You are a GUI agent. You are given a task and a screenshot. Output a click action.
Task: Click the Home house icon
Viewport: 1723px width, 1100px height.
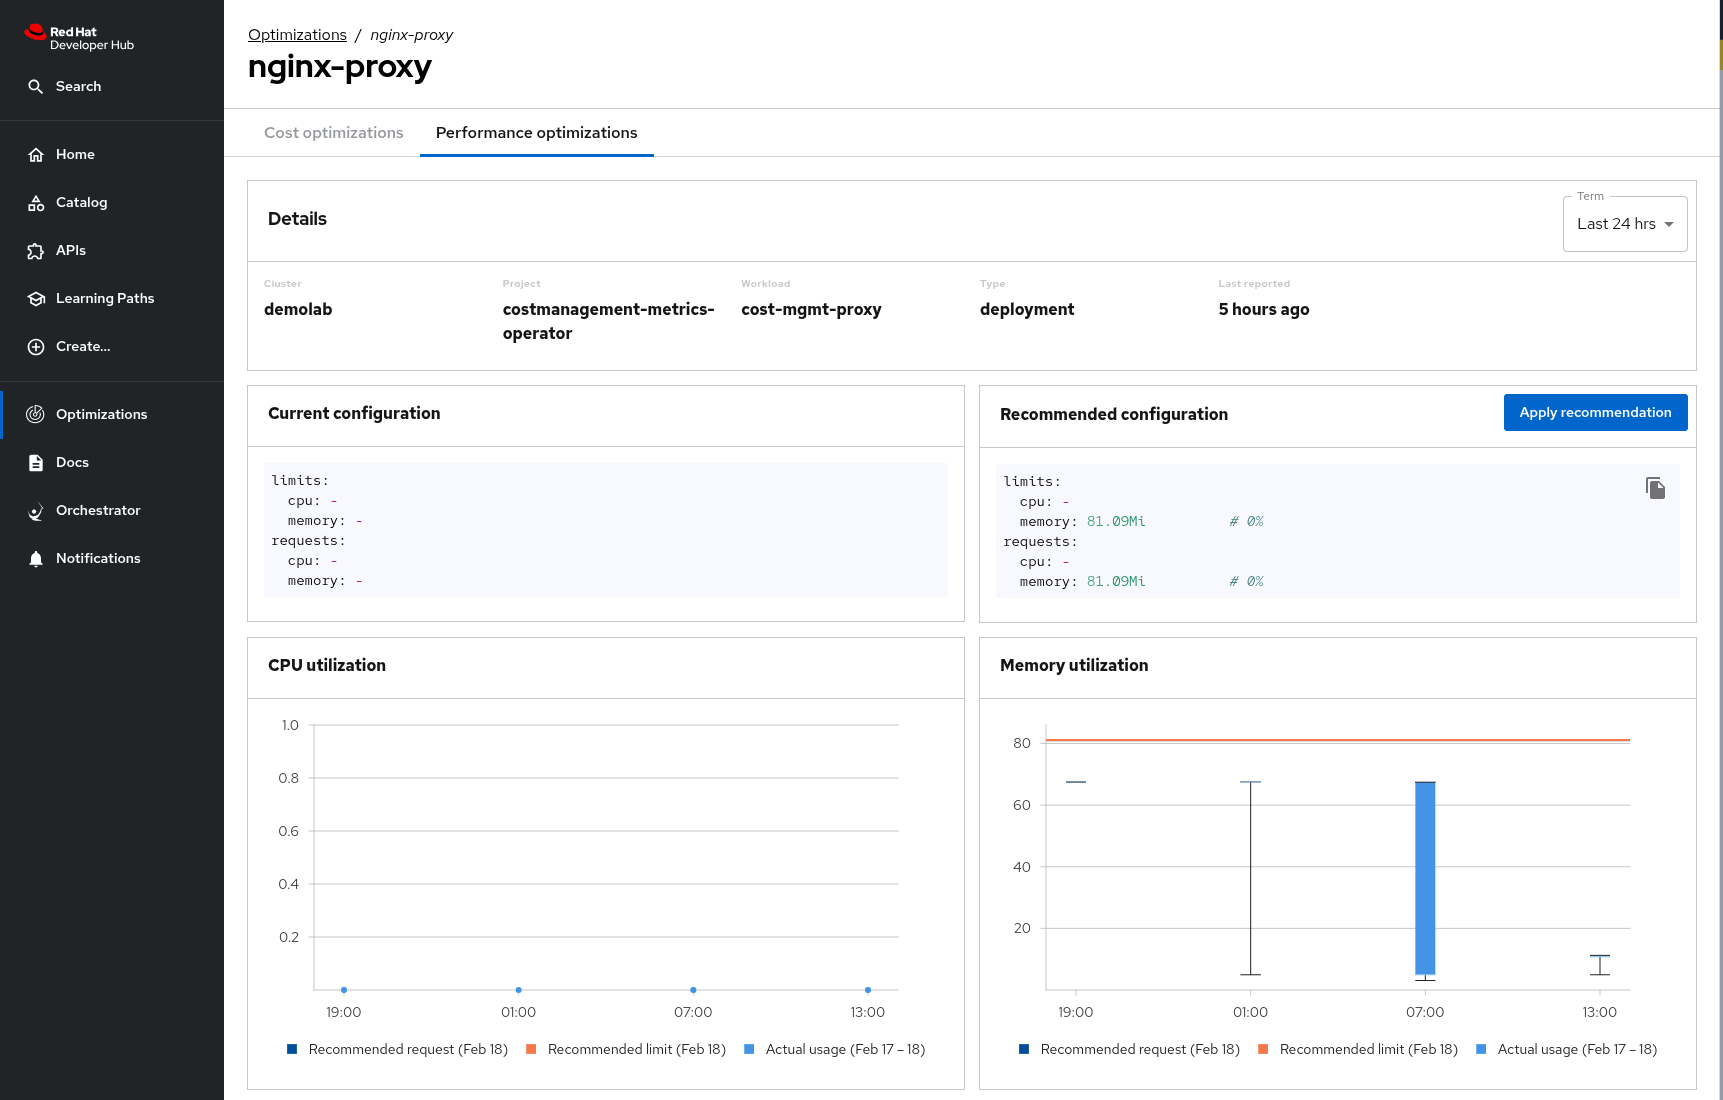(36, 155)
